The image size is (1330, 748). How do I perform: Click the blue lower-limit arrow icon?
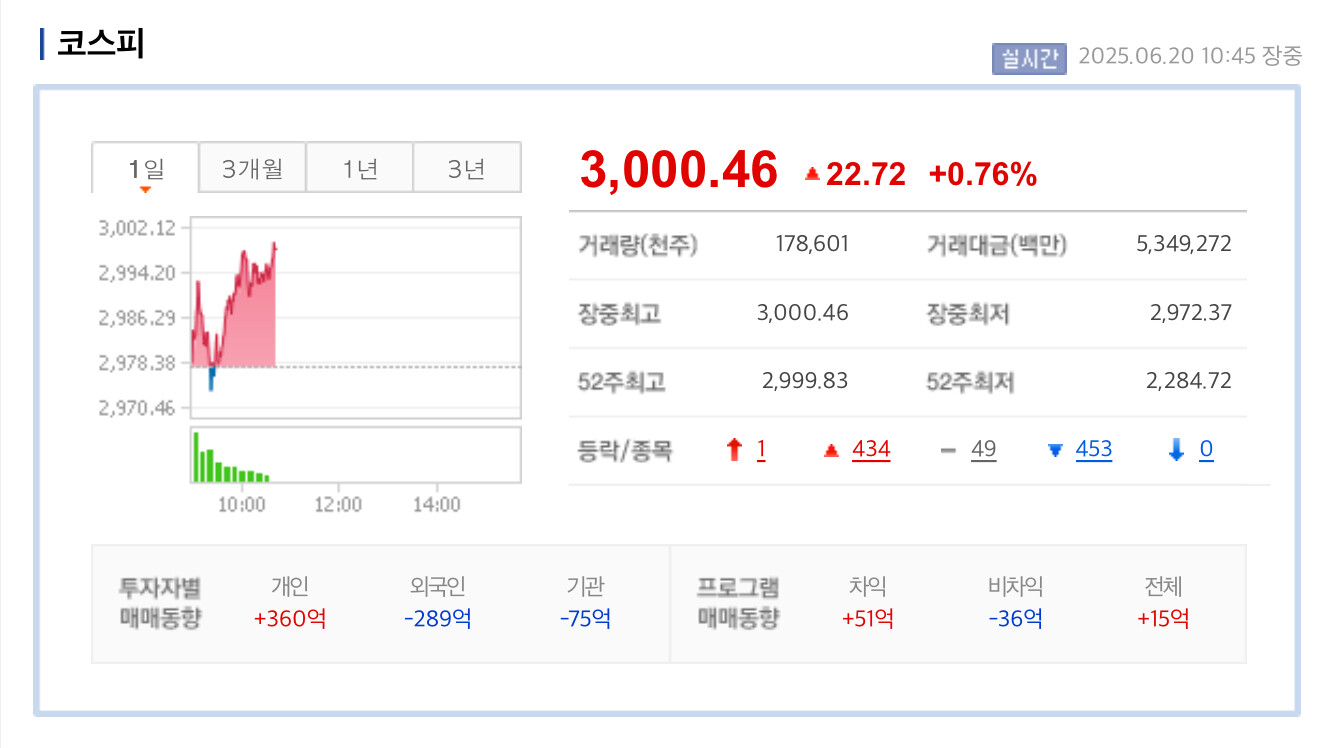tap(1176, 451)
